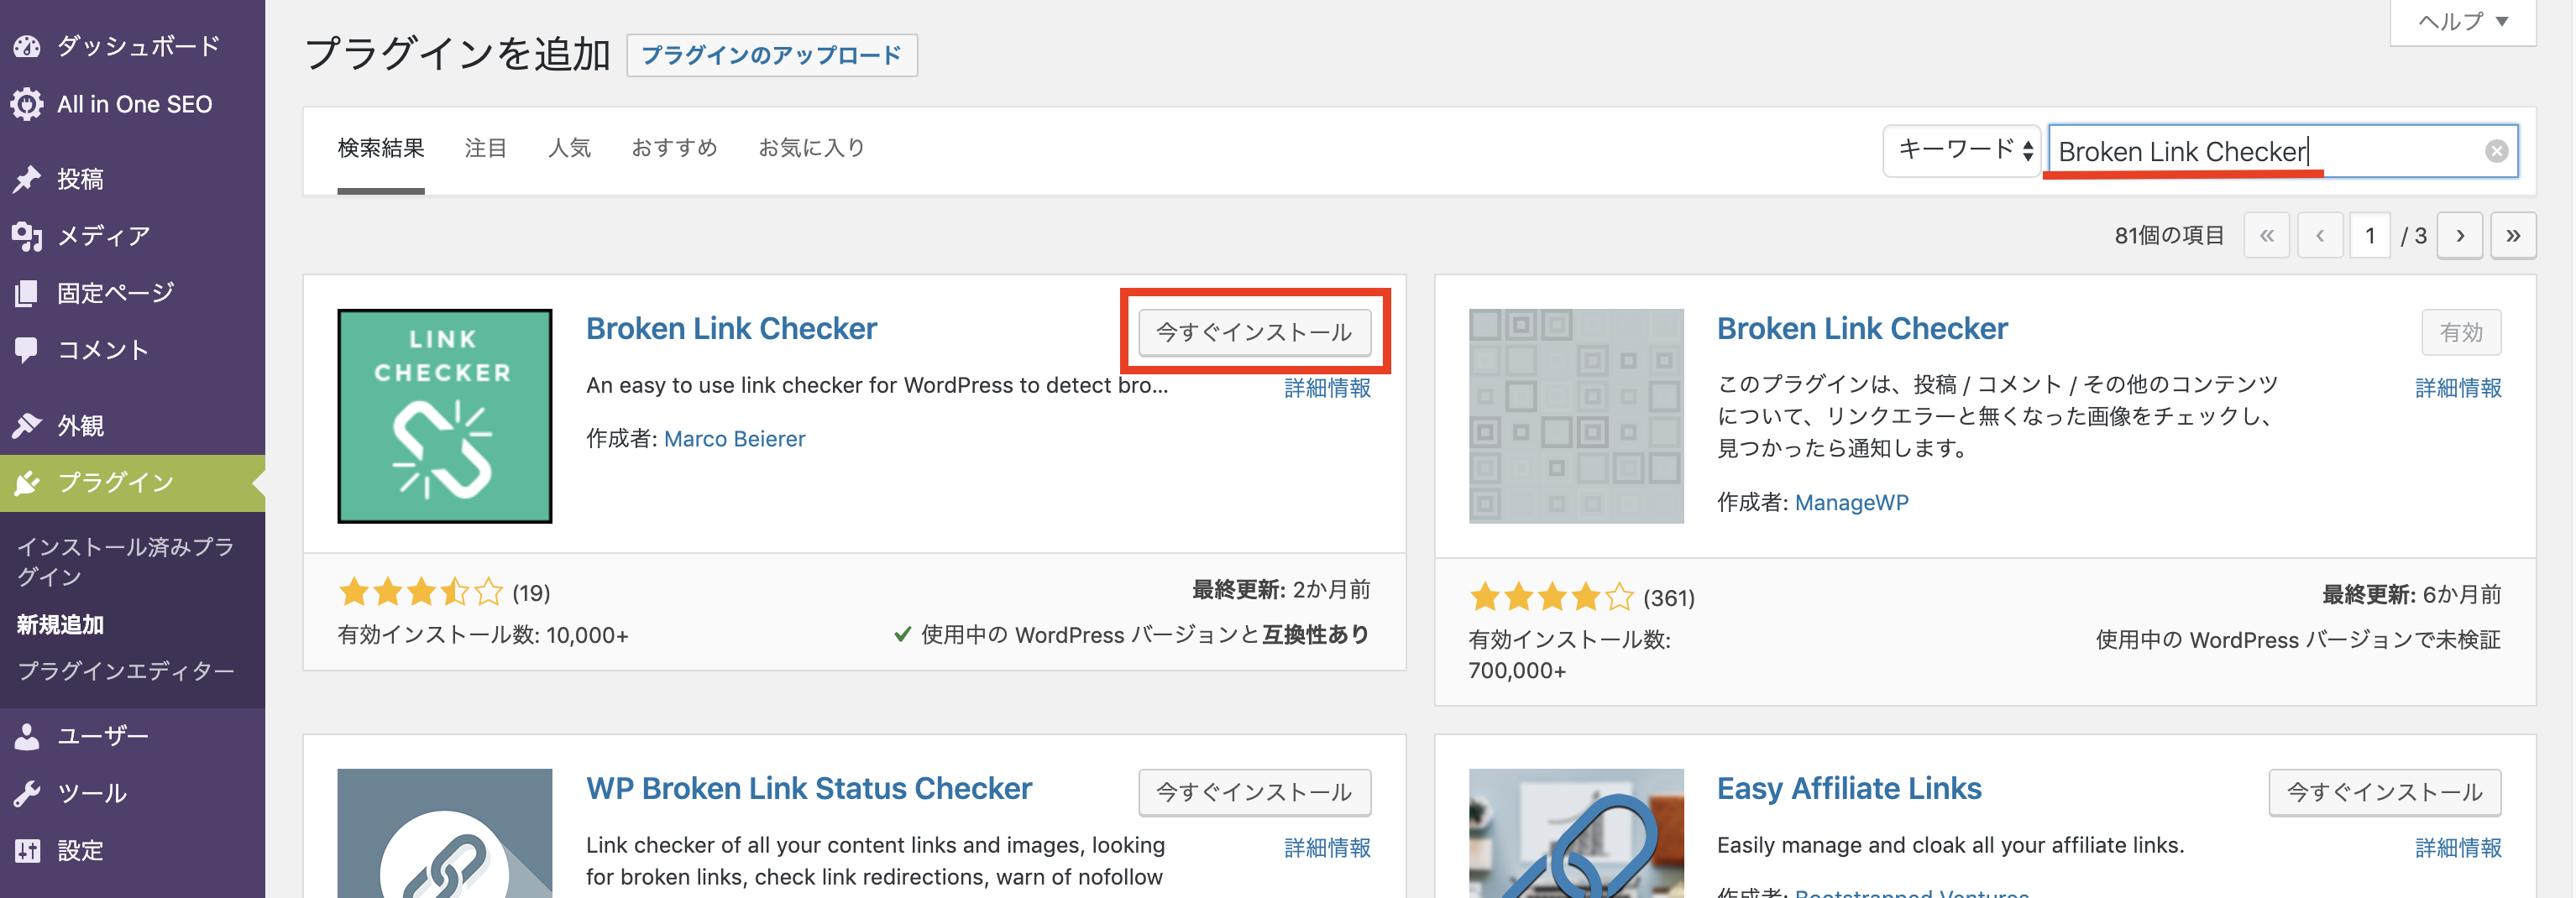This screenshot has height=898, width=2576.
Task: Click the (19) star rating on first plugin
Action: click(444, 593)
